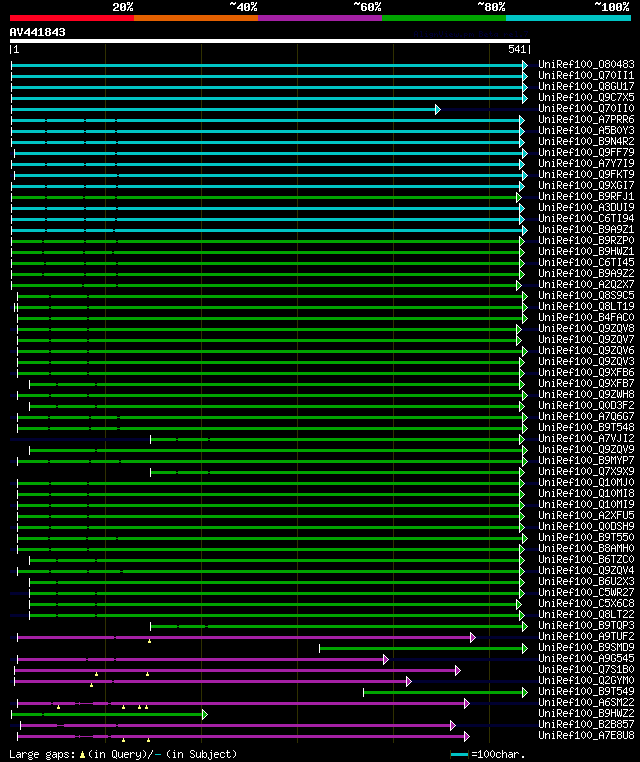Select the UniRef100_B8AMH0 label

coord(586,548)
